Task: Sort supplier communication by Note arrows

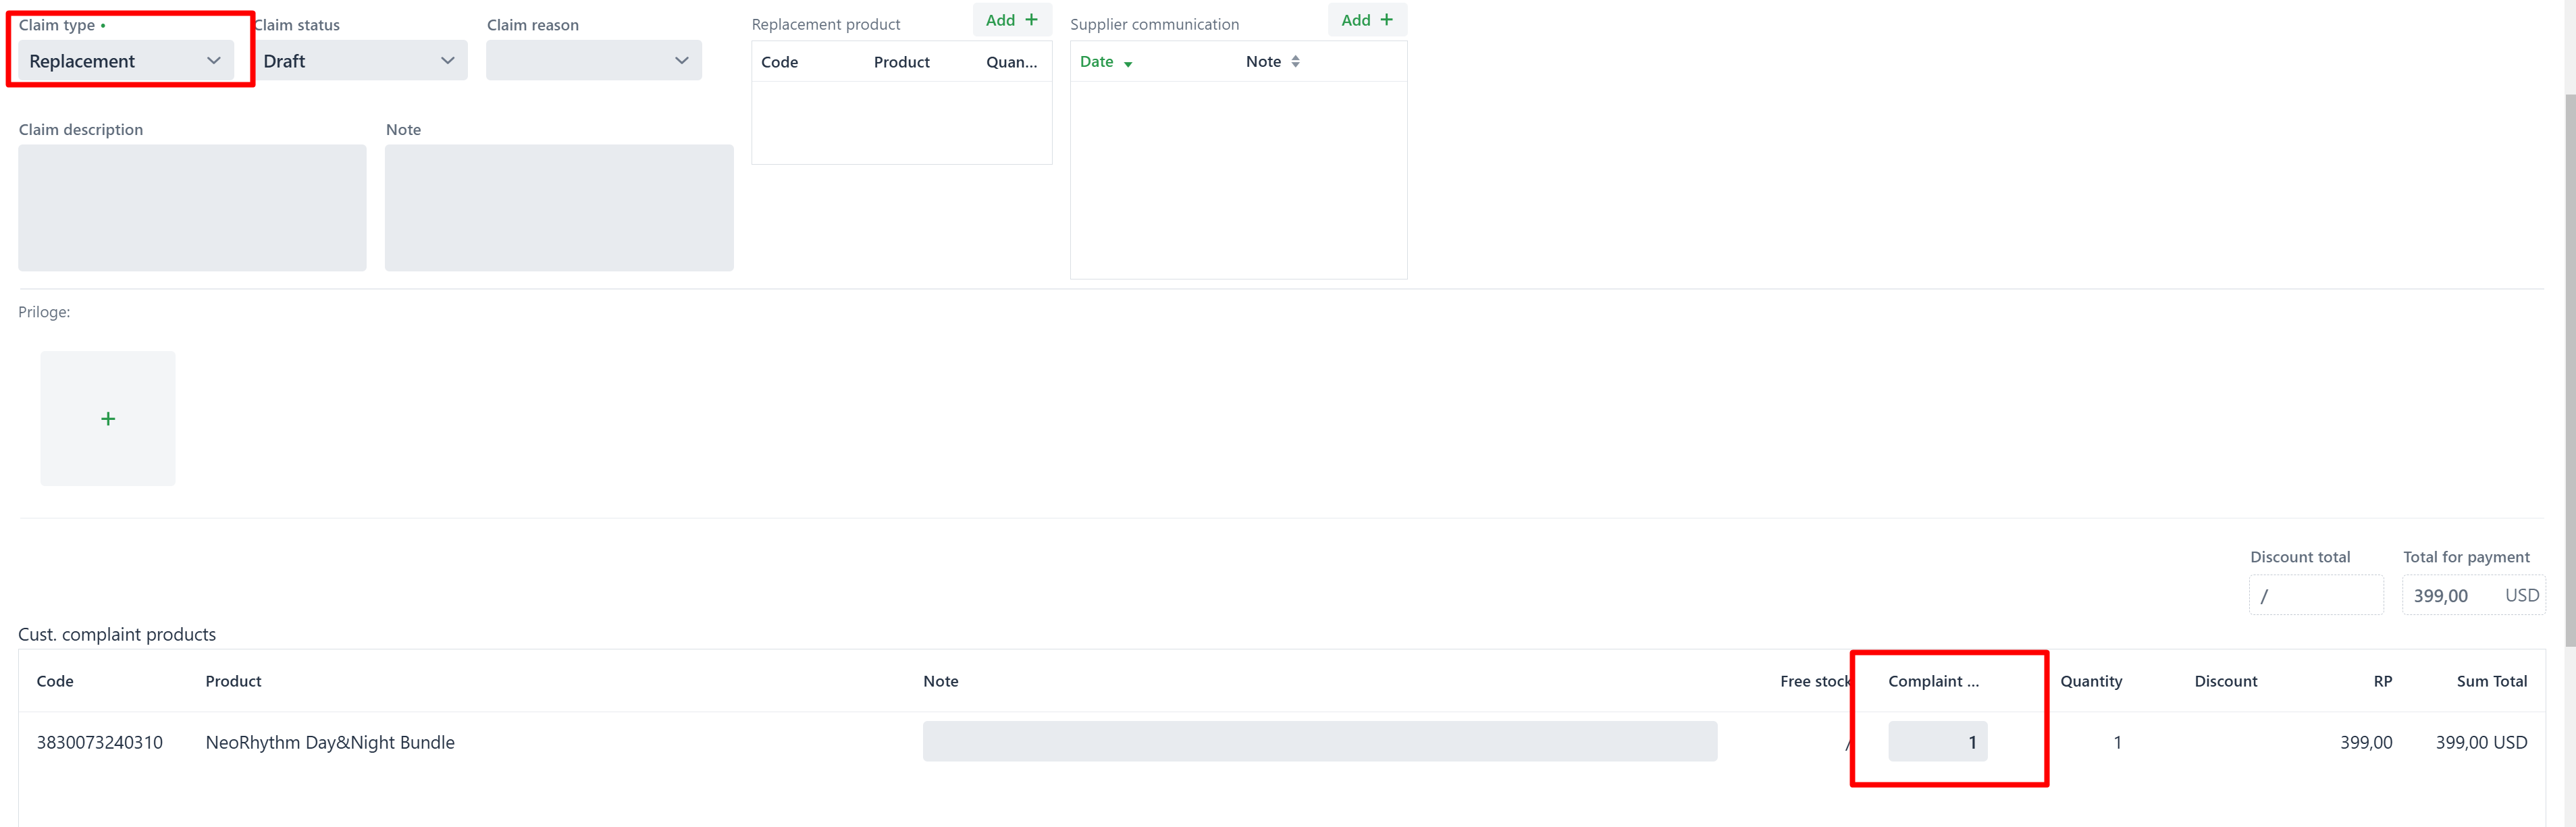Action: pyautogui.click(x=1295, y=62)
